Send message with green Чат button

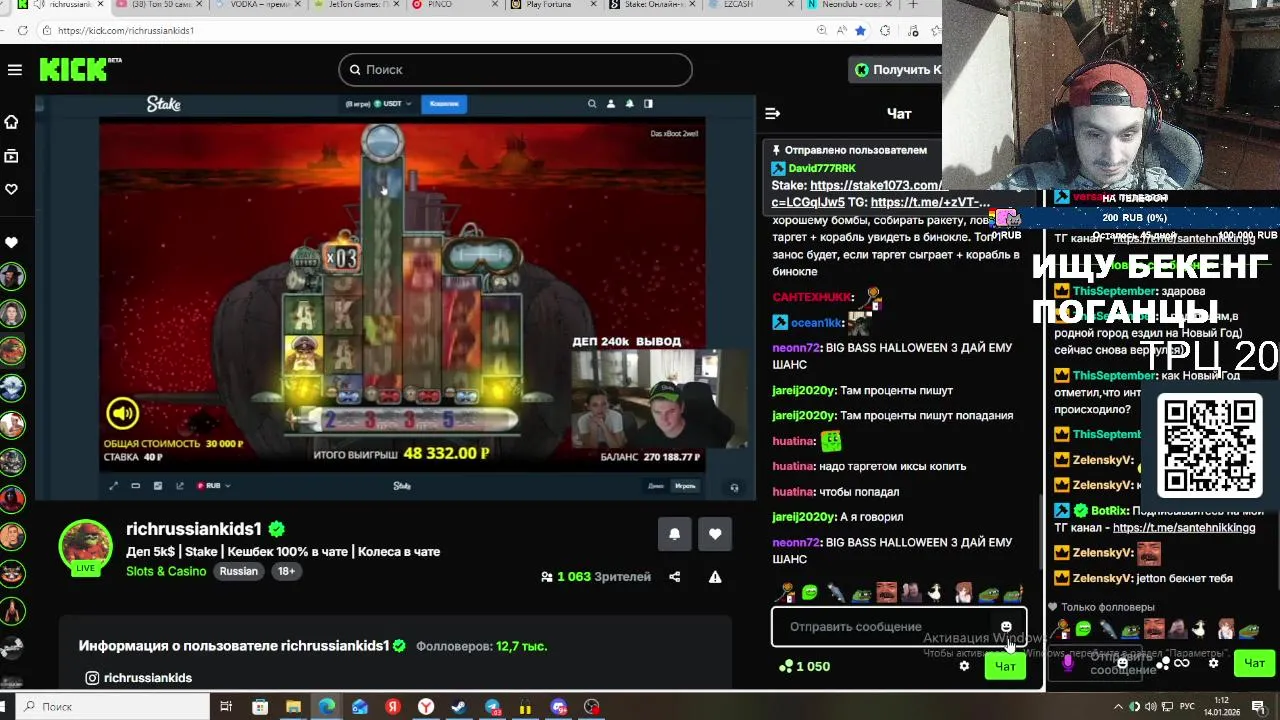[x=1005, y=666]
